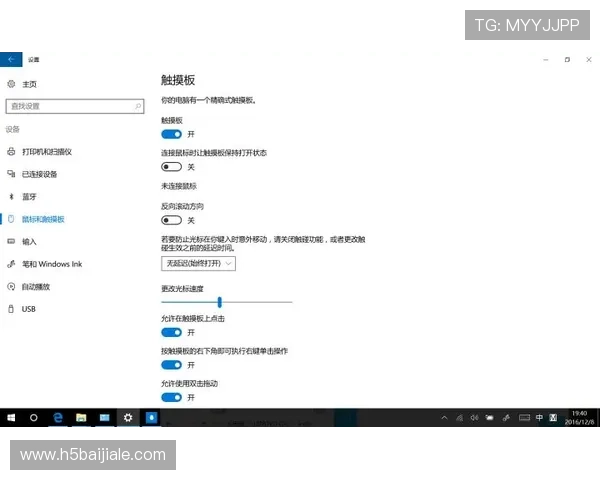Click the IME mode icon beside 中
Viewport: 600px width, 480px height.
tap(553, 418)
